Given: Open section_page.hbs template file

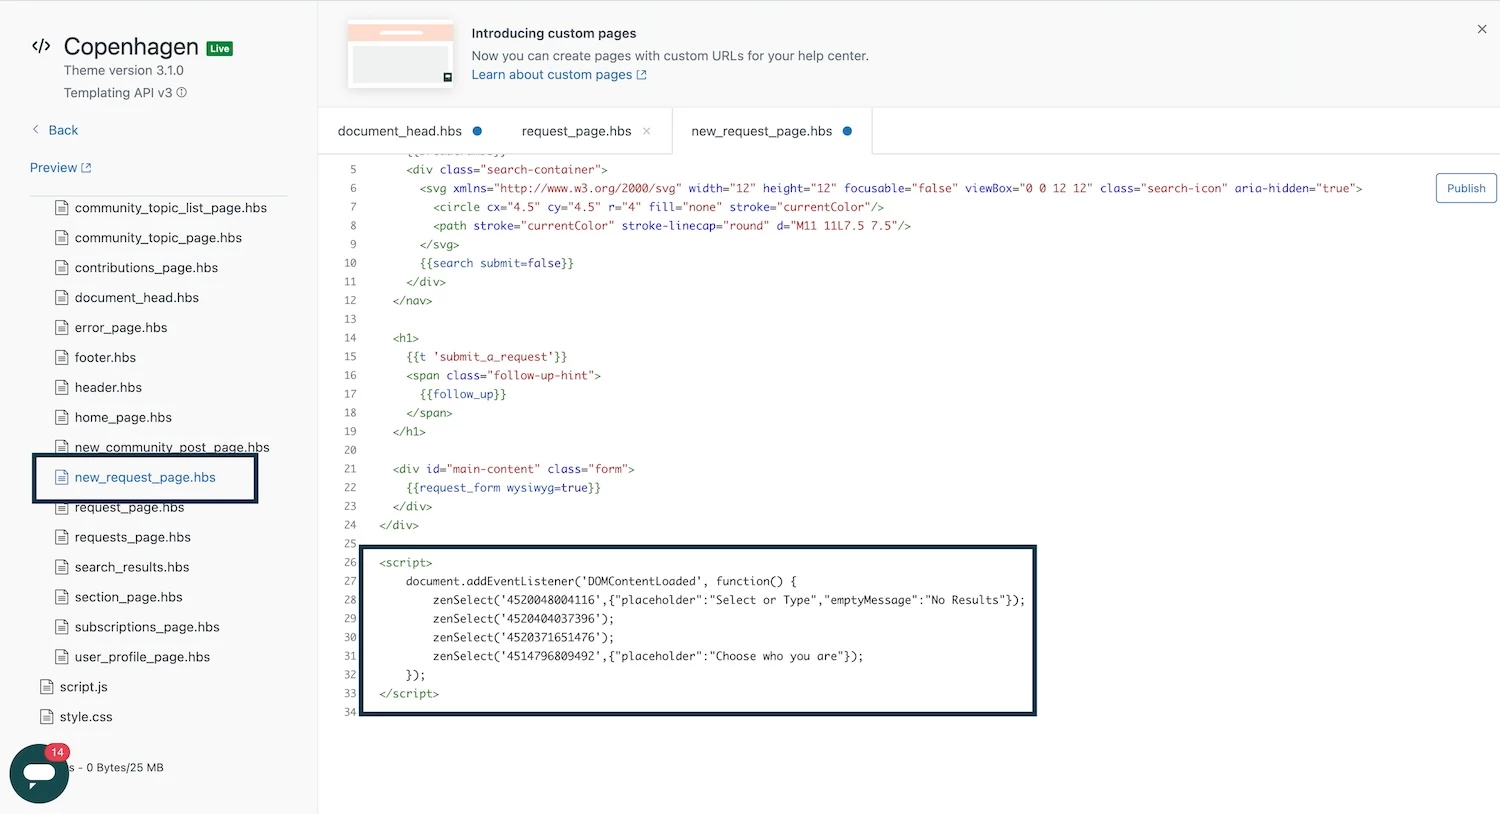Looking at the screenshot, I should coord(129,597).
